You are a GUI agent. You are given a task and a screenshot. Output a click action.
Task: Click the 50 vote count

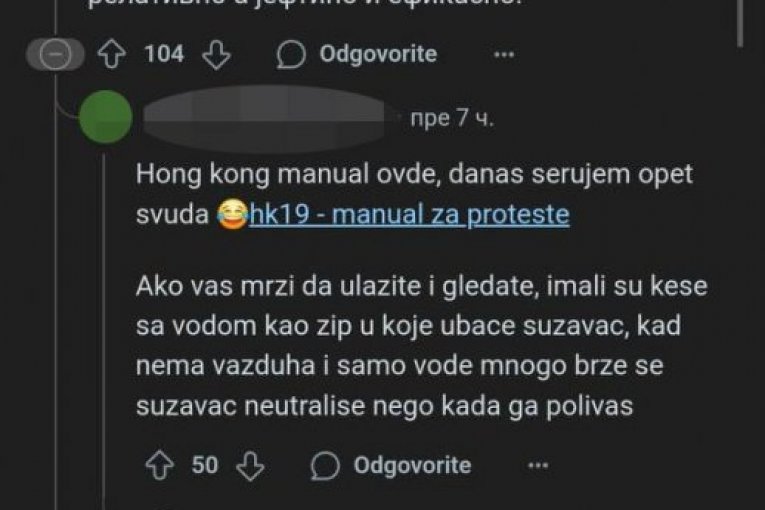204,465
